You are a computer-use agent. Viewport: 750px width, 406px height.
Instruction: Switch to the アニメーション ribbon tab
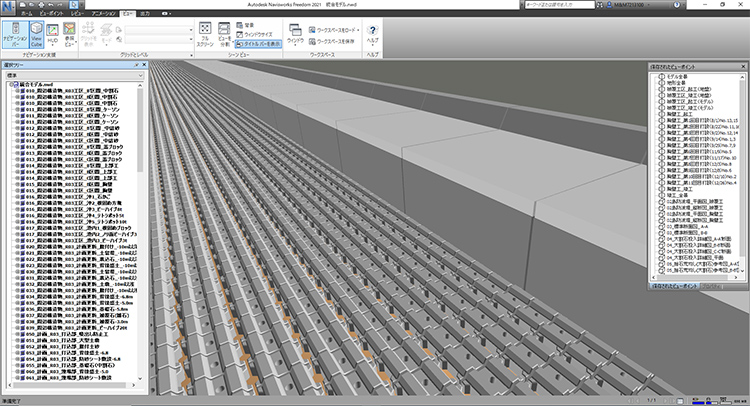[103, 14]
